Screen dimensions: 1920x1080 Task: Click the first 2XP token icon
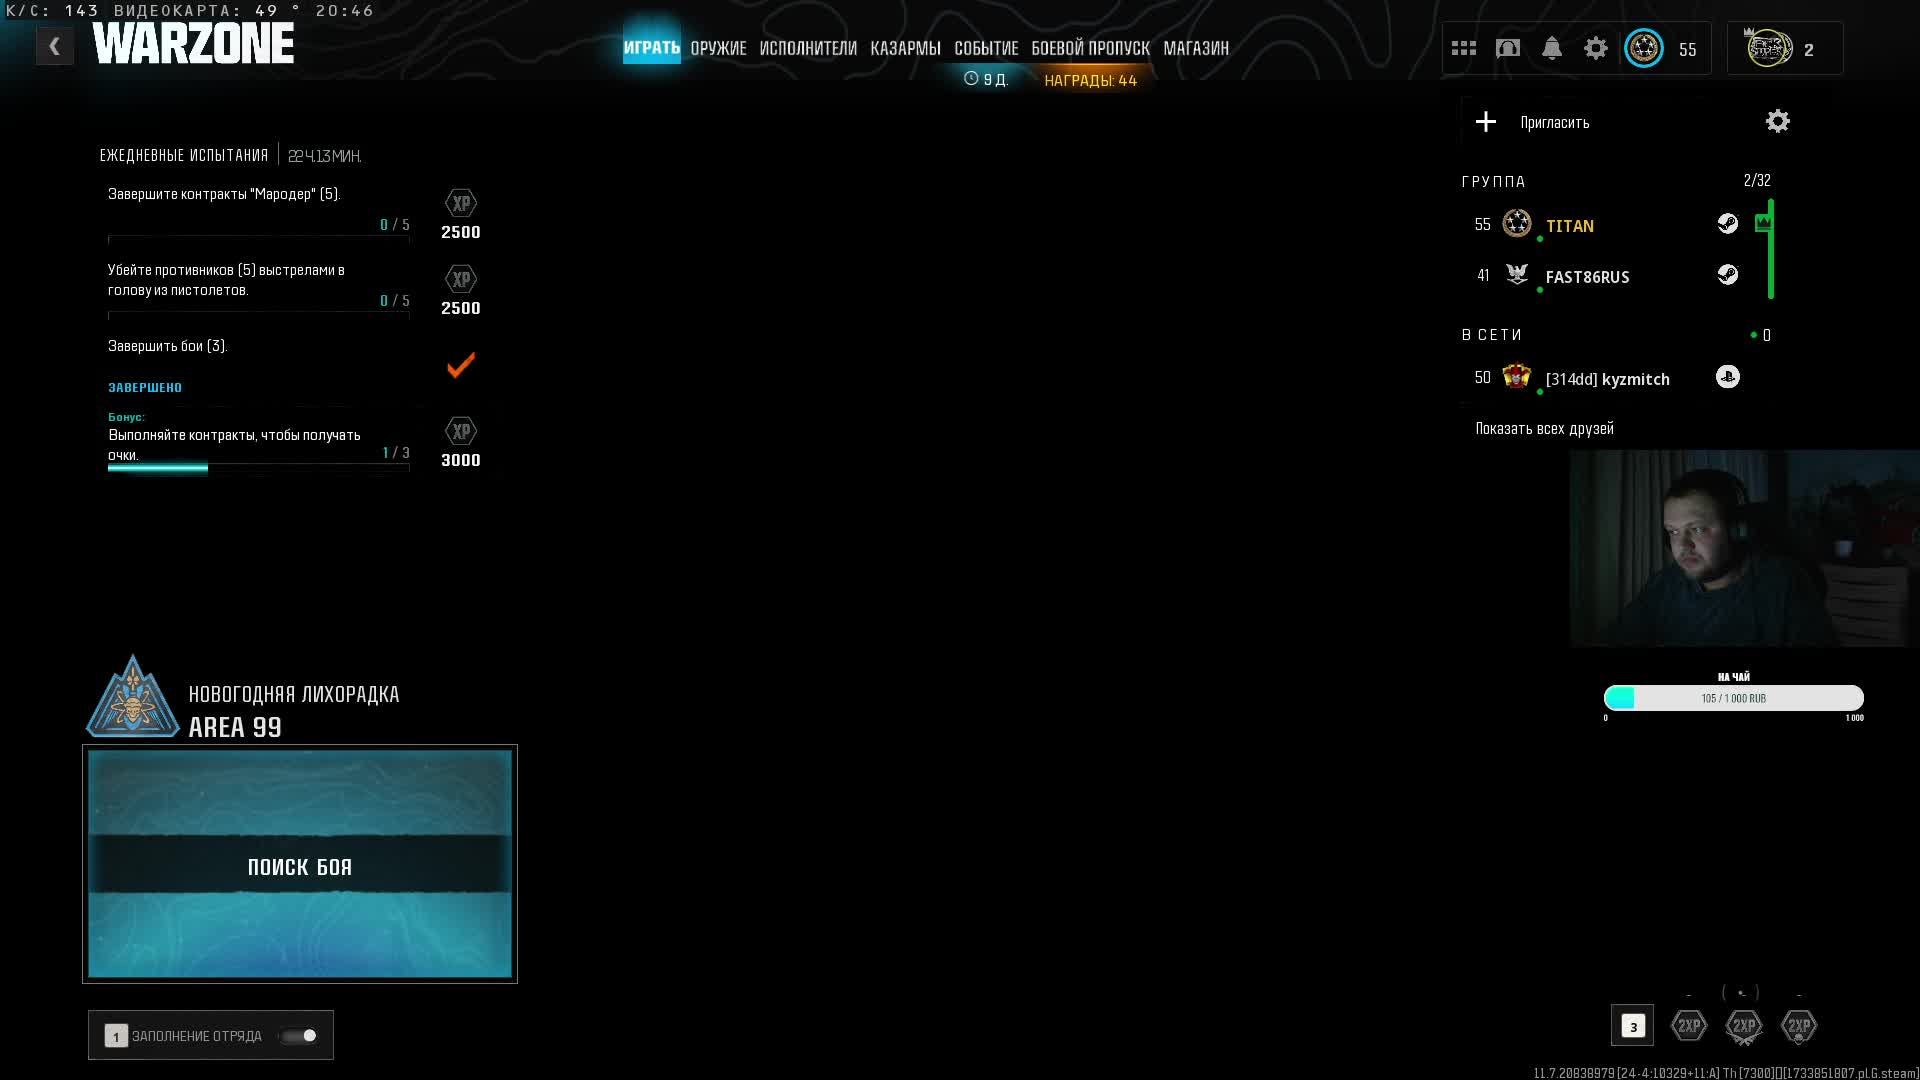click(x=1689, y=1026)
